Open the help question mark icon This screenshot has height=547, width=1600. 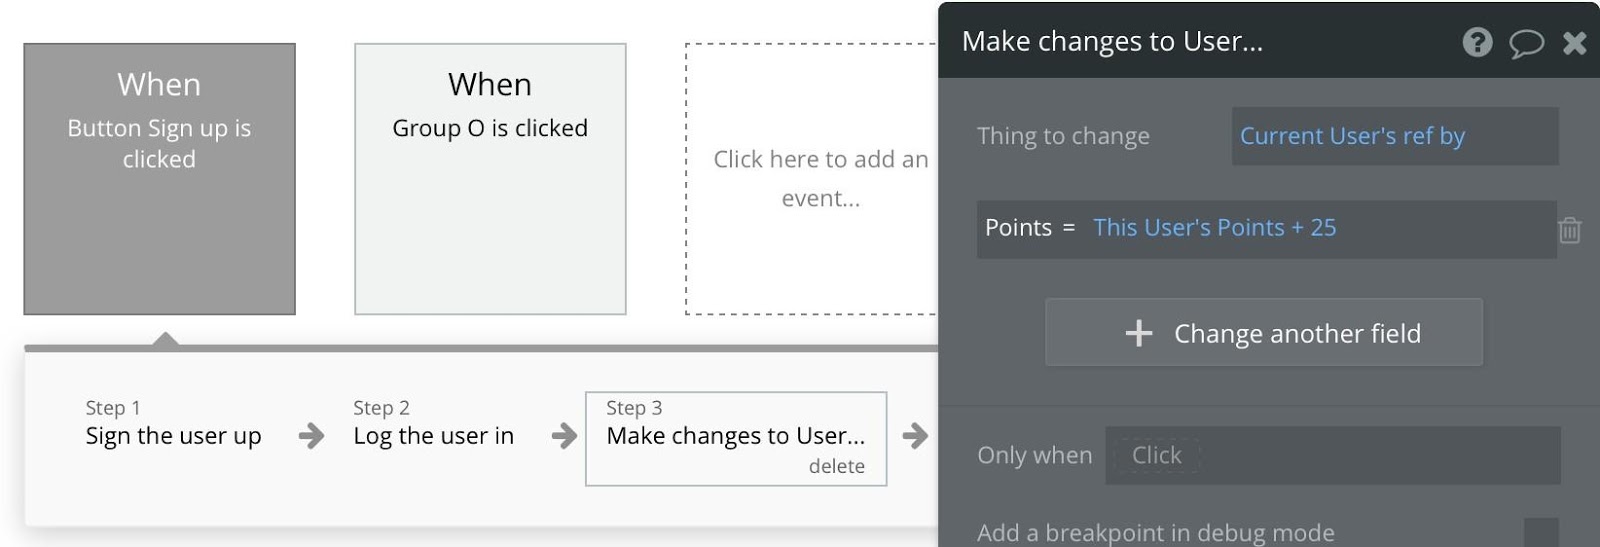click(1477, 42)
